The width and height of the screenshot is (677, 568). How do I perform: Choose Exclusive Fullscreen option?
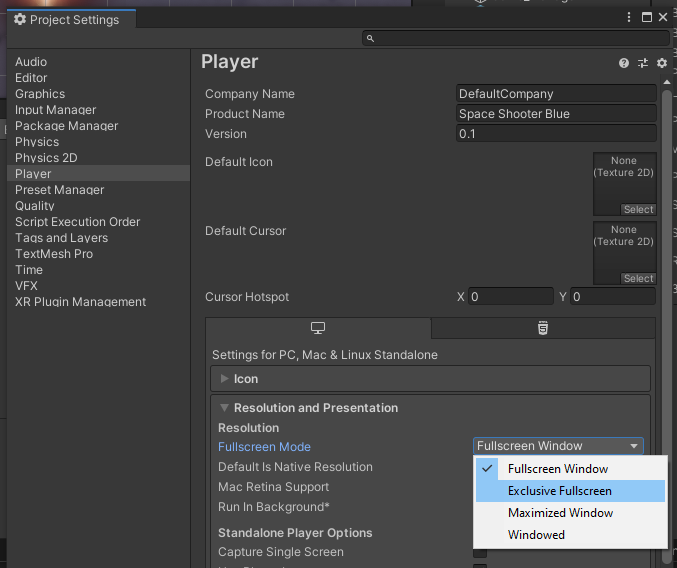tap(570, 491)
